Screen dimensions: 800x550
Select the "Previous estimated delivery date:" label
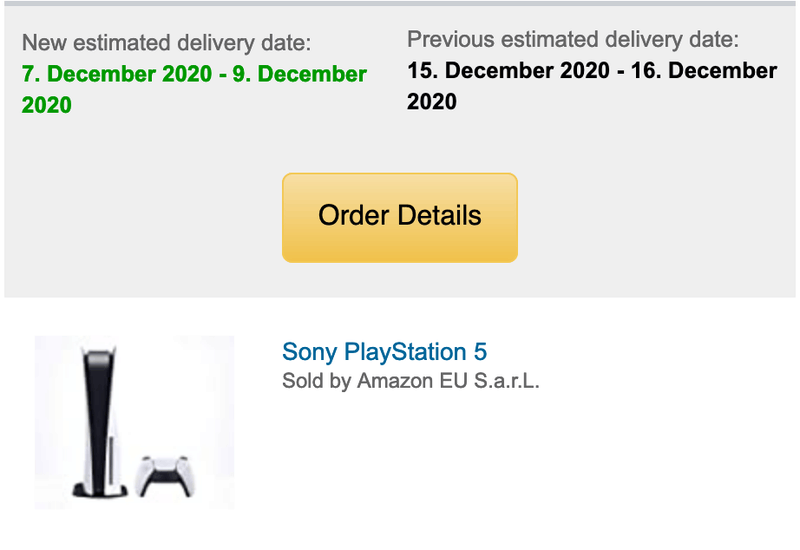[573, 41]
